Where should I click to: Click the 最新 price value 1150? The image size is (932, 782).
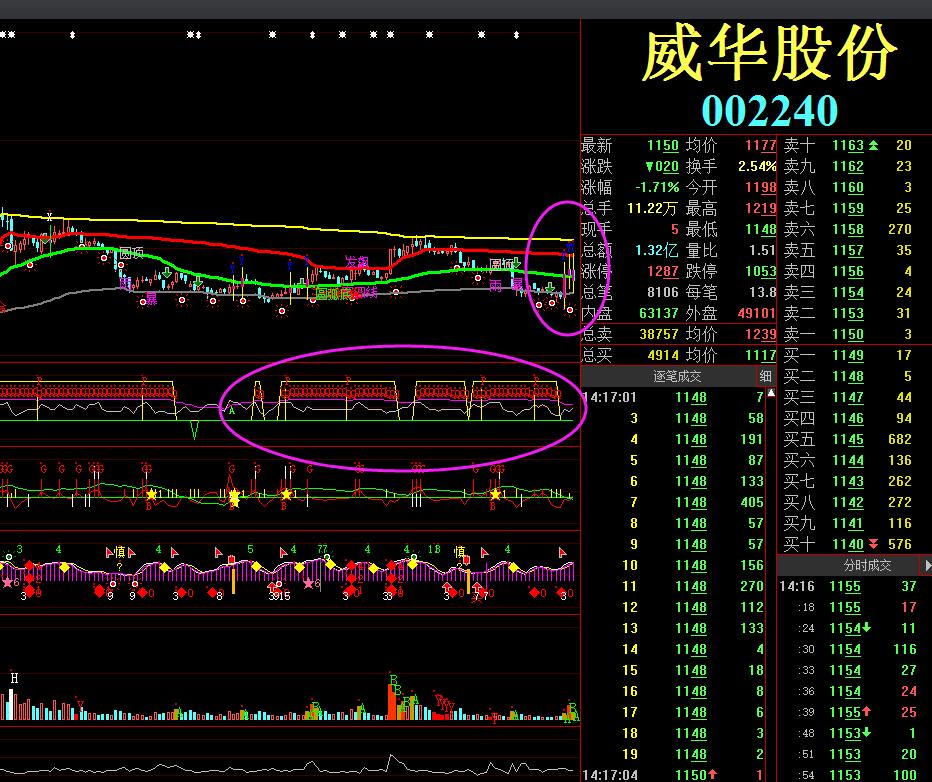pos(663,146)
